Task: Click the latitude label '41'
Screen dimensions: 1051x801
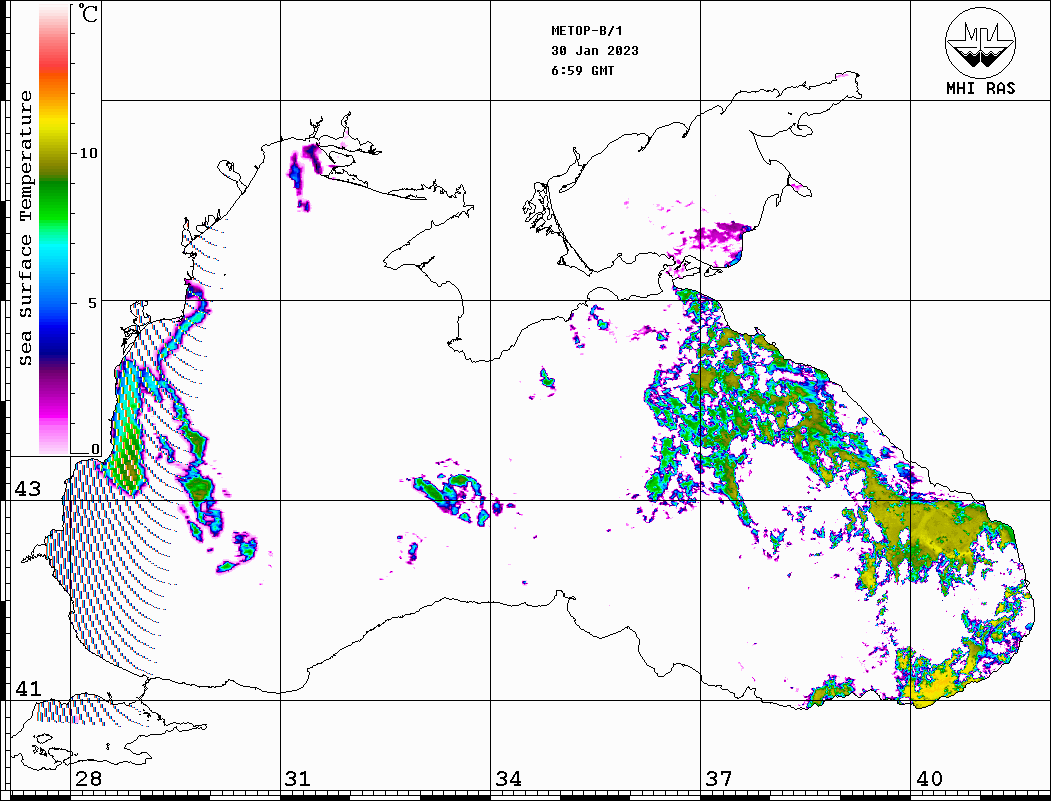Action: (27, 688)
